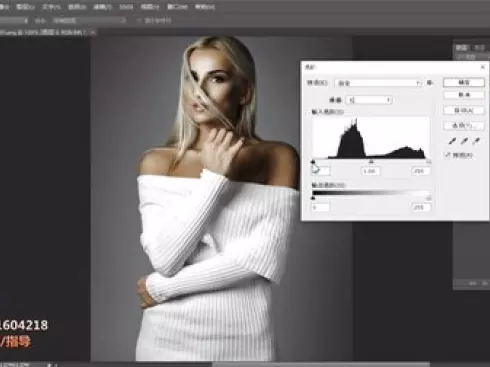Toggle the checkbox in the options bar
This screenshot has height=367, width=490.
click(x=139, y=20)
